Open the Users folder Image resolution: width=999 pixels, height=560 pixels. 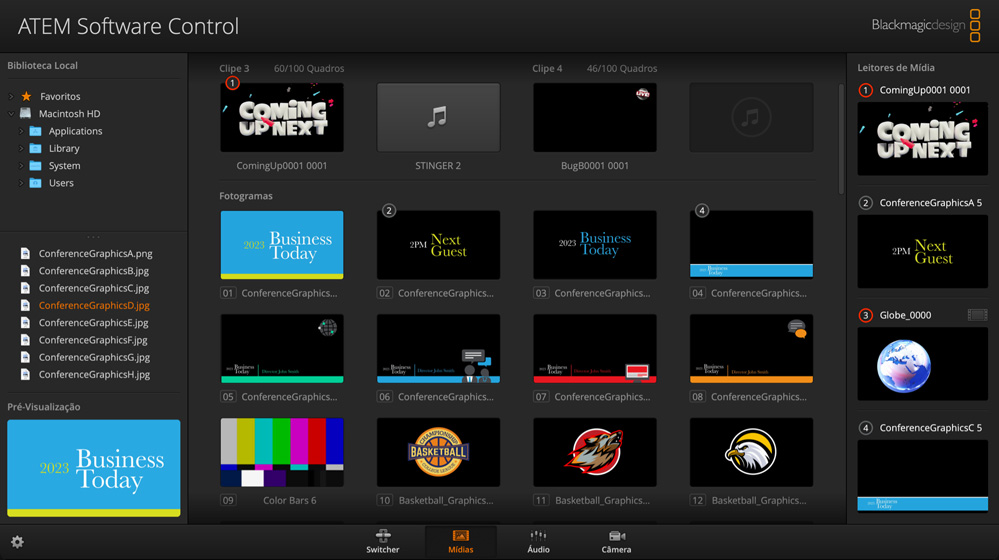click(x=61, y=183)
